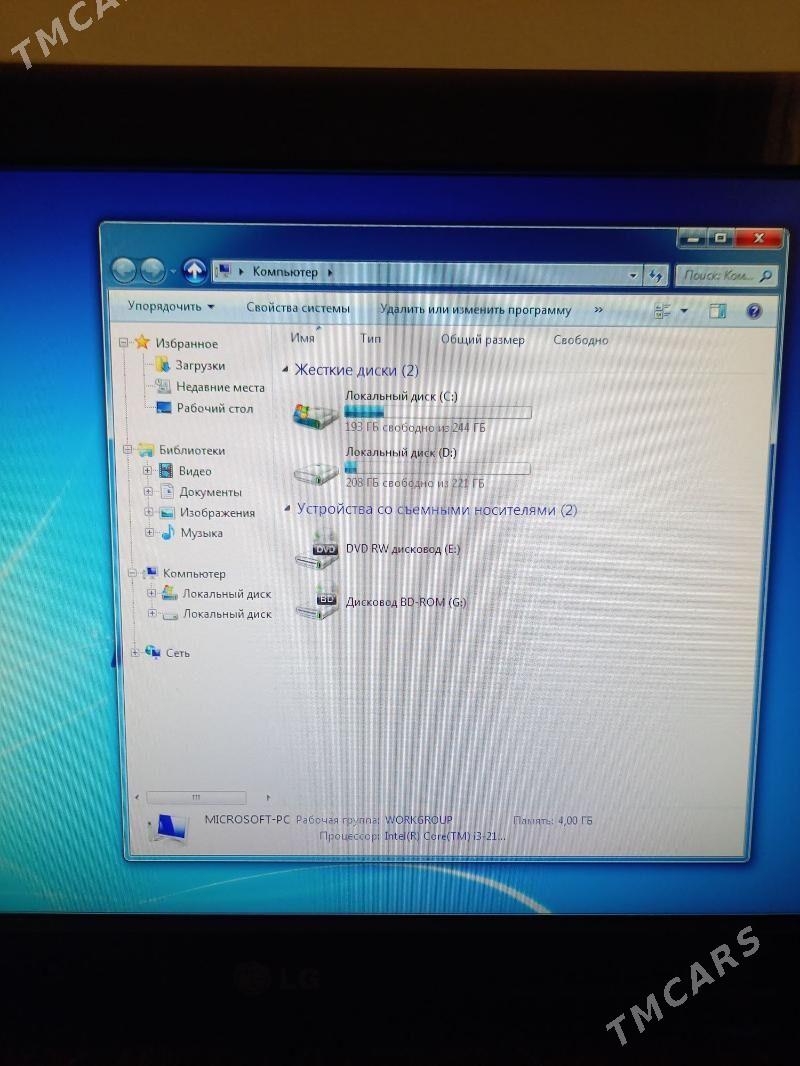Image resolution: width=800 pixels, height=1066 pixels.
Task: Click the refresh button beside address bar
Action: (x=656, y=275)
